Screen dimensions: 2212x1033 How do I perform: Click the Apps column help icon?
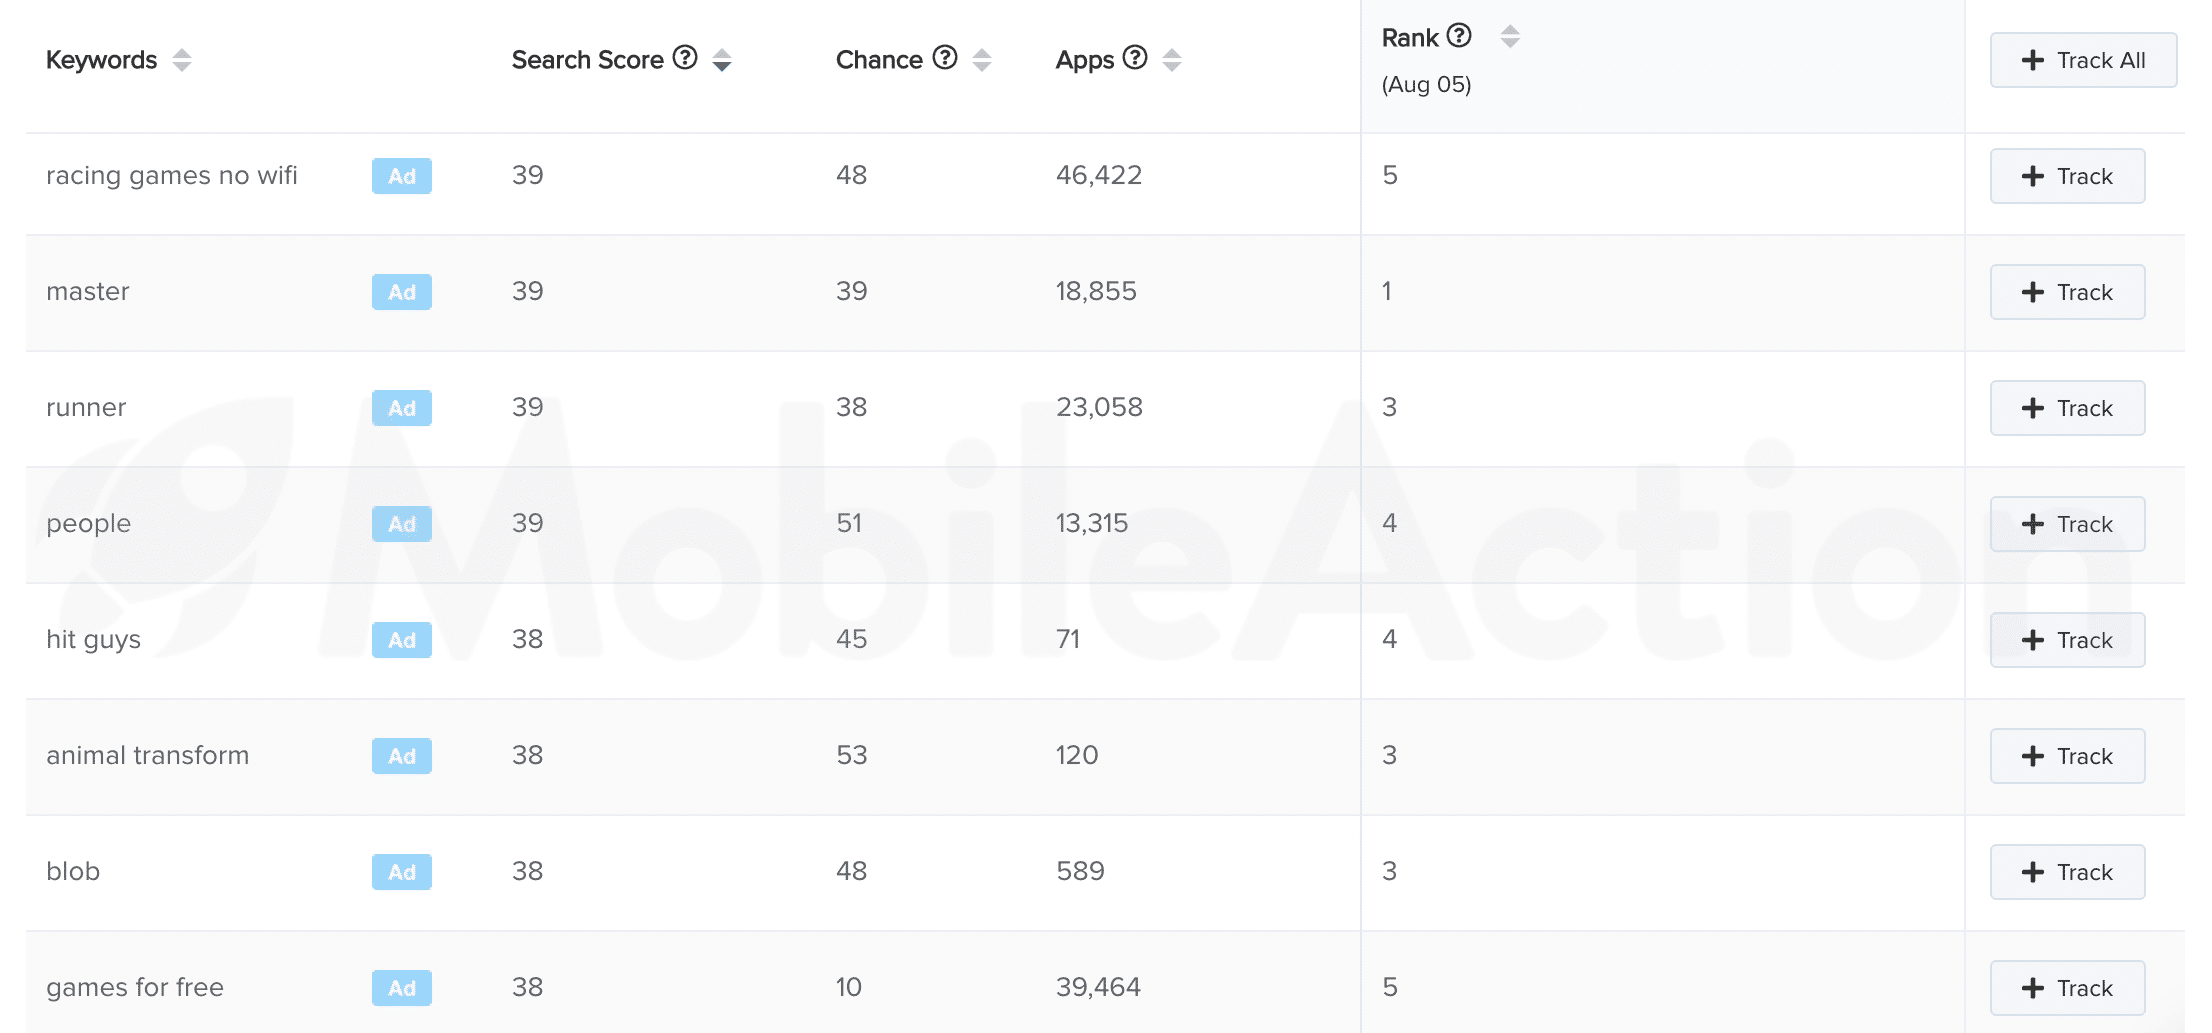click(x=1135, y=58)
